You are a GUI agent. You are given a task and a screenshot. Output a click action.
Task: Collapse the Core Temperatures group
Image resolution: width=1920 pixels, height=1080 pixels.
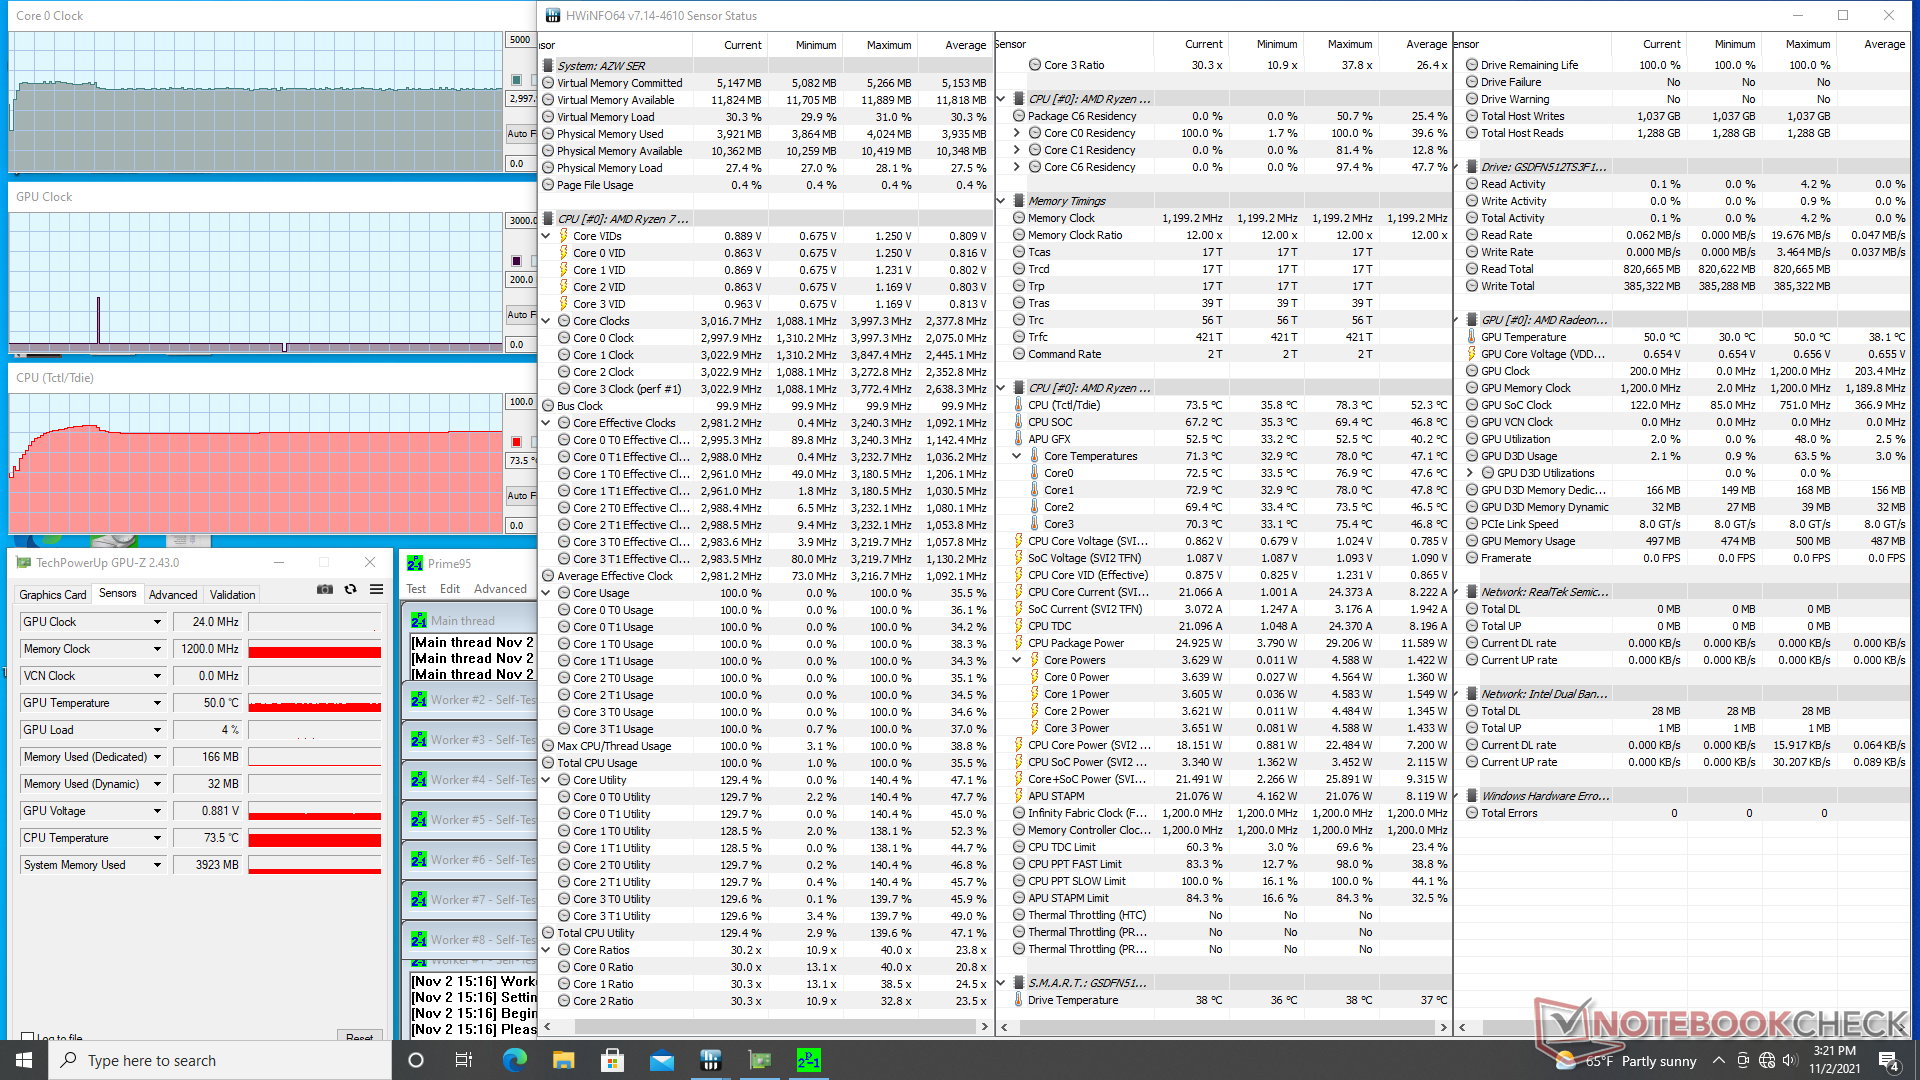click(x=1017, y=456)
